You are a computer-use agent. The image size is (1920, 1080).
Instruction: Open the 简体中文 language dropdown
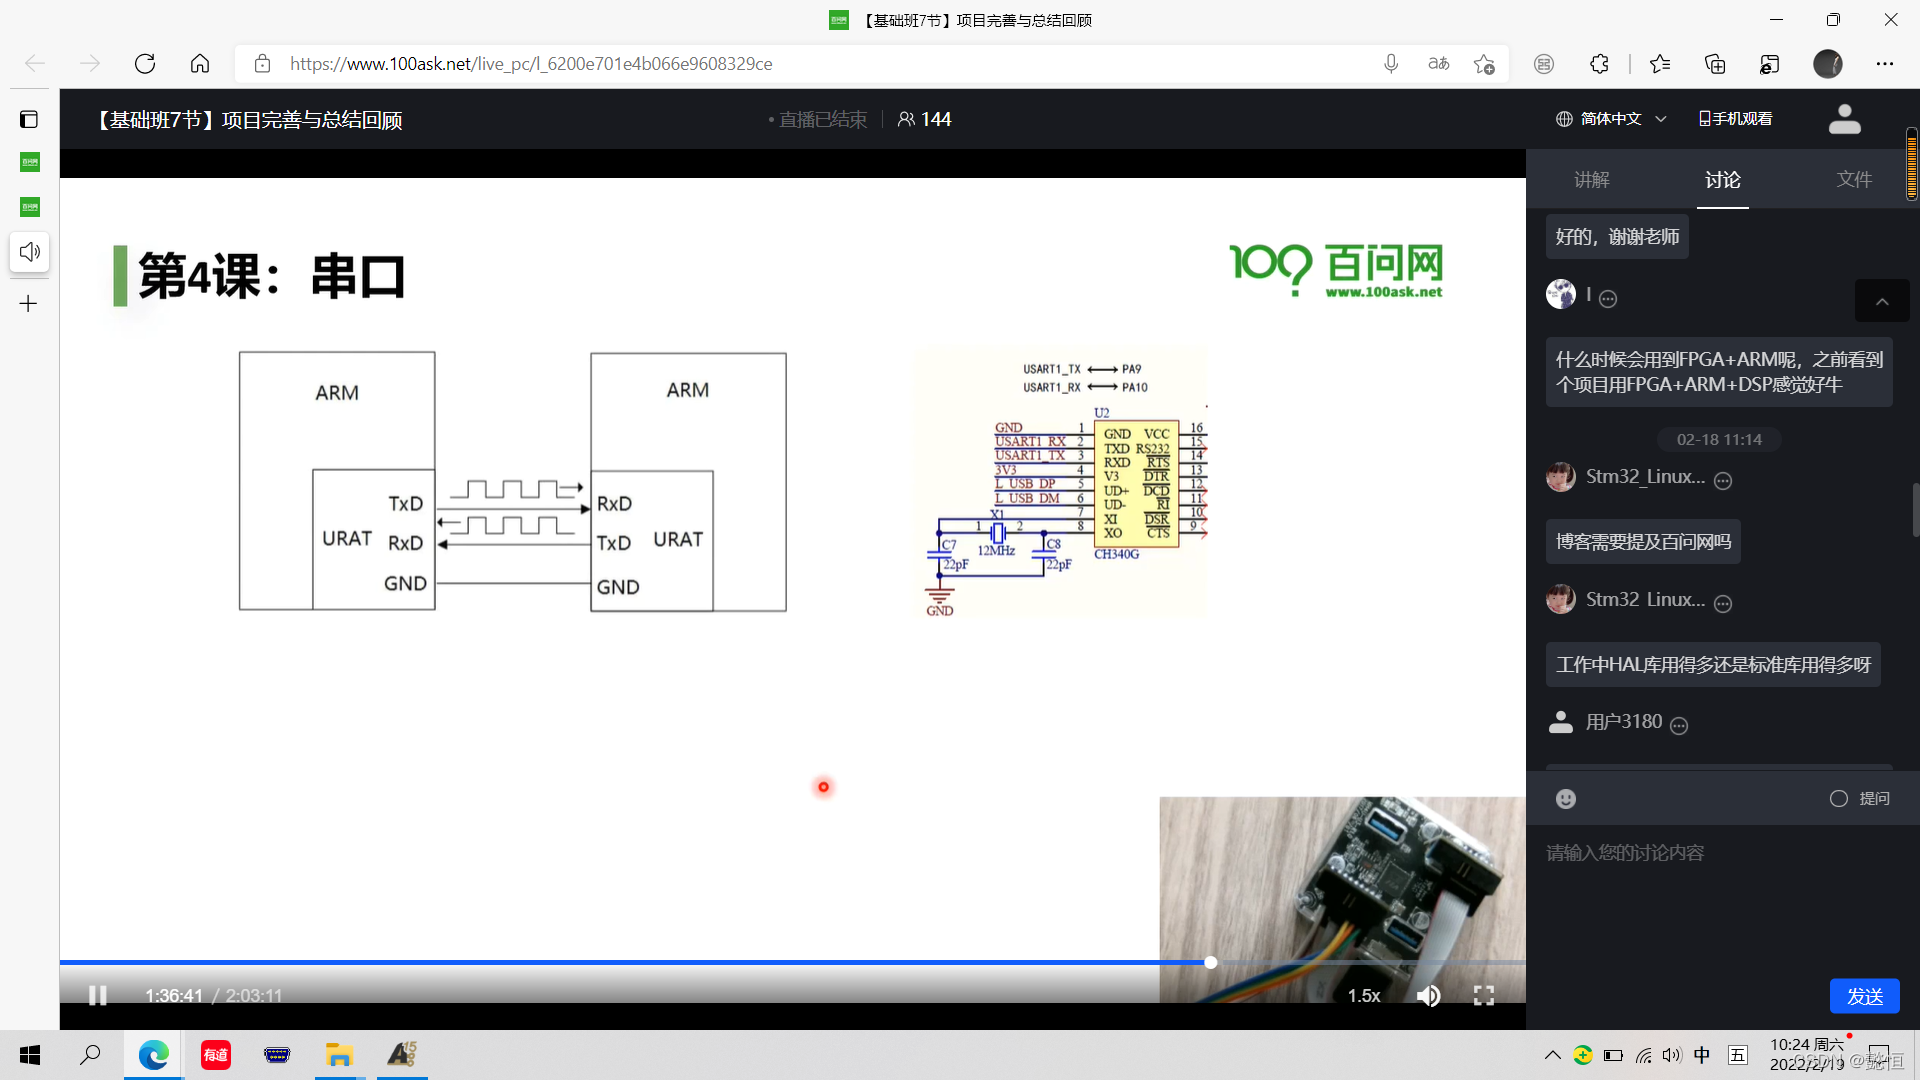click(x=1611, y=119)
